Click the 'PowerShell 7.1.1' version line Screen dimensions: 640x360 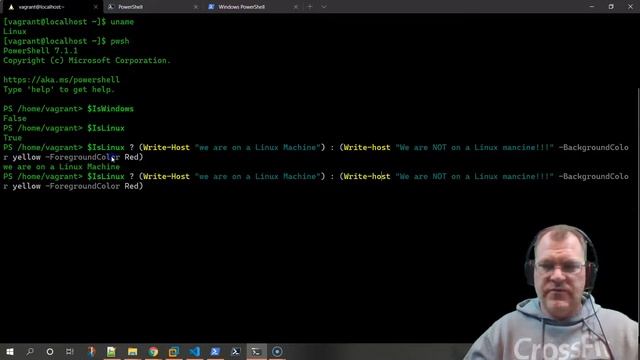[x=40, y=51]
